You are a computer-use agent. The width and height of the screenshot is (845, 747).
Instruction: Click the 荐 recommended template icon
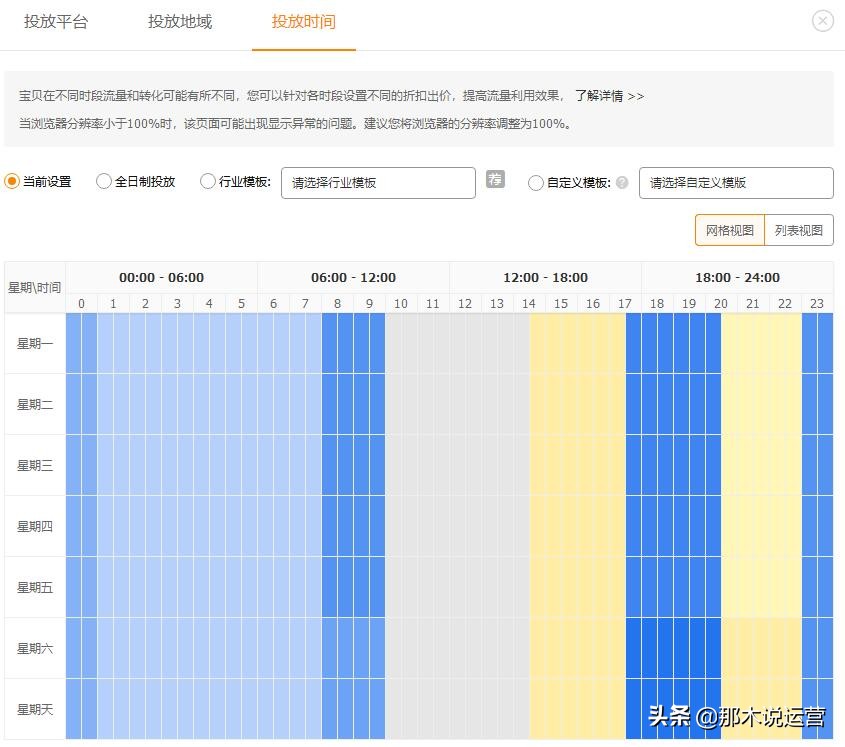495,181
